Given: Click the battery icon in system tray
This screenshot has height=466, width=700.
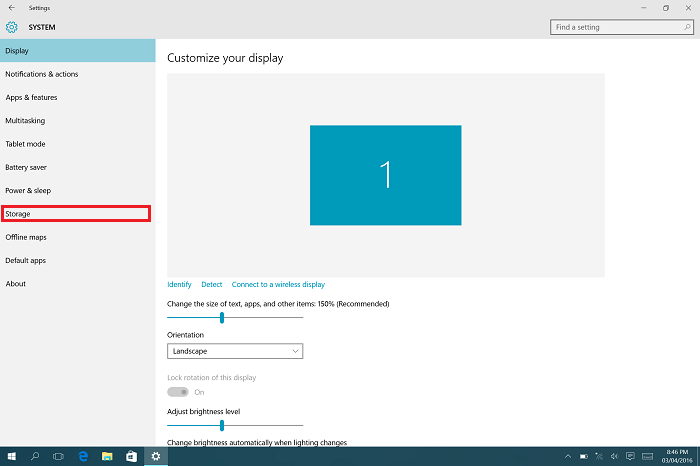Looking at the screenshot, I should pyautogui.click(x=583, y=456).
